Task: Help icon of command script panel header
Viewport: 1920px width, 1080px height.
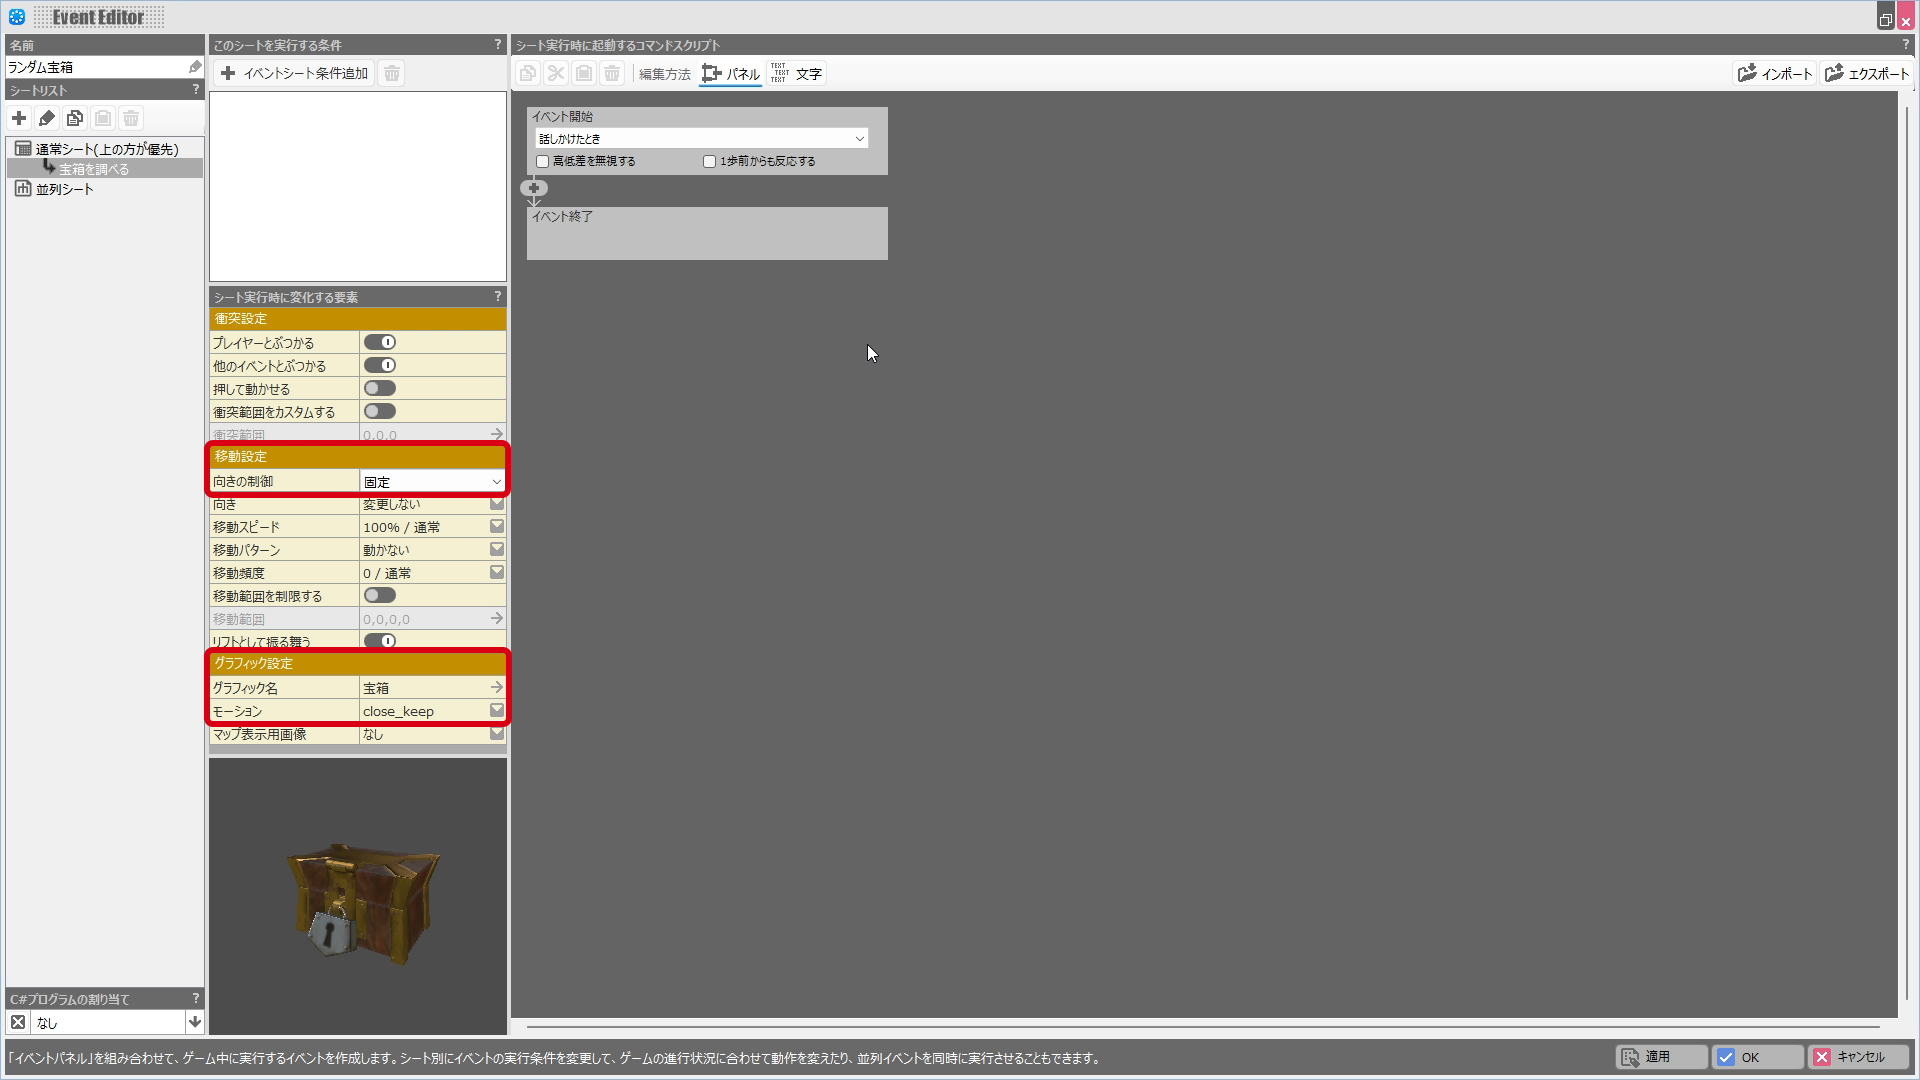Action: pyautogui.click(x=1905, y=45)
